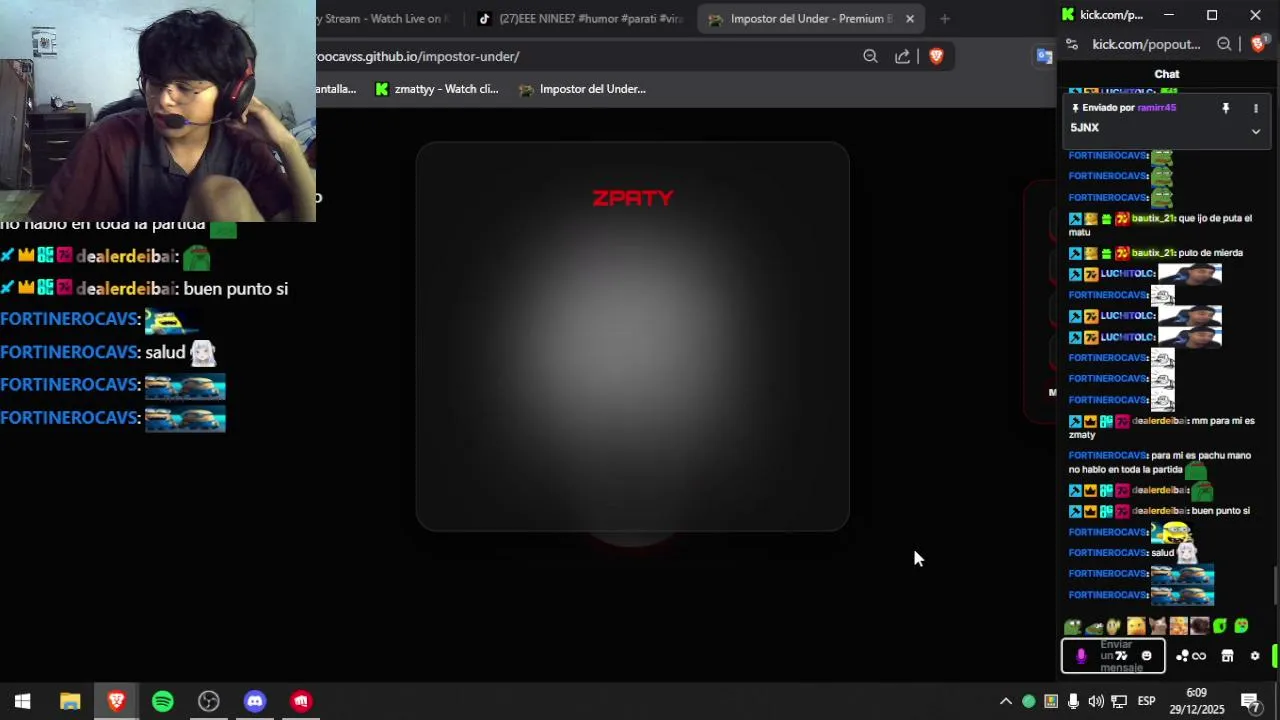The image size is (1280, 720).
Task: Click the tray microphone icon
Action: coord(1073,701)
